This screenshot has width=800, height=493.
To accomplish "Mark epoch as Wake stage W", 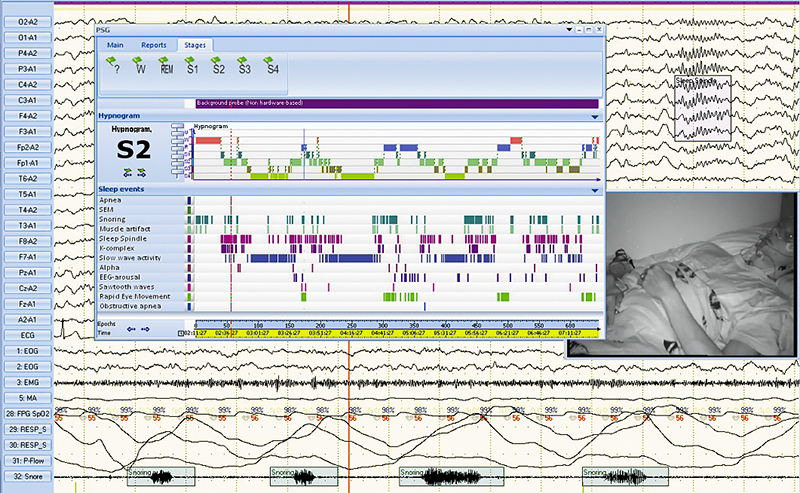I will (x=140, y=69).
